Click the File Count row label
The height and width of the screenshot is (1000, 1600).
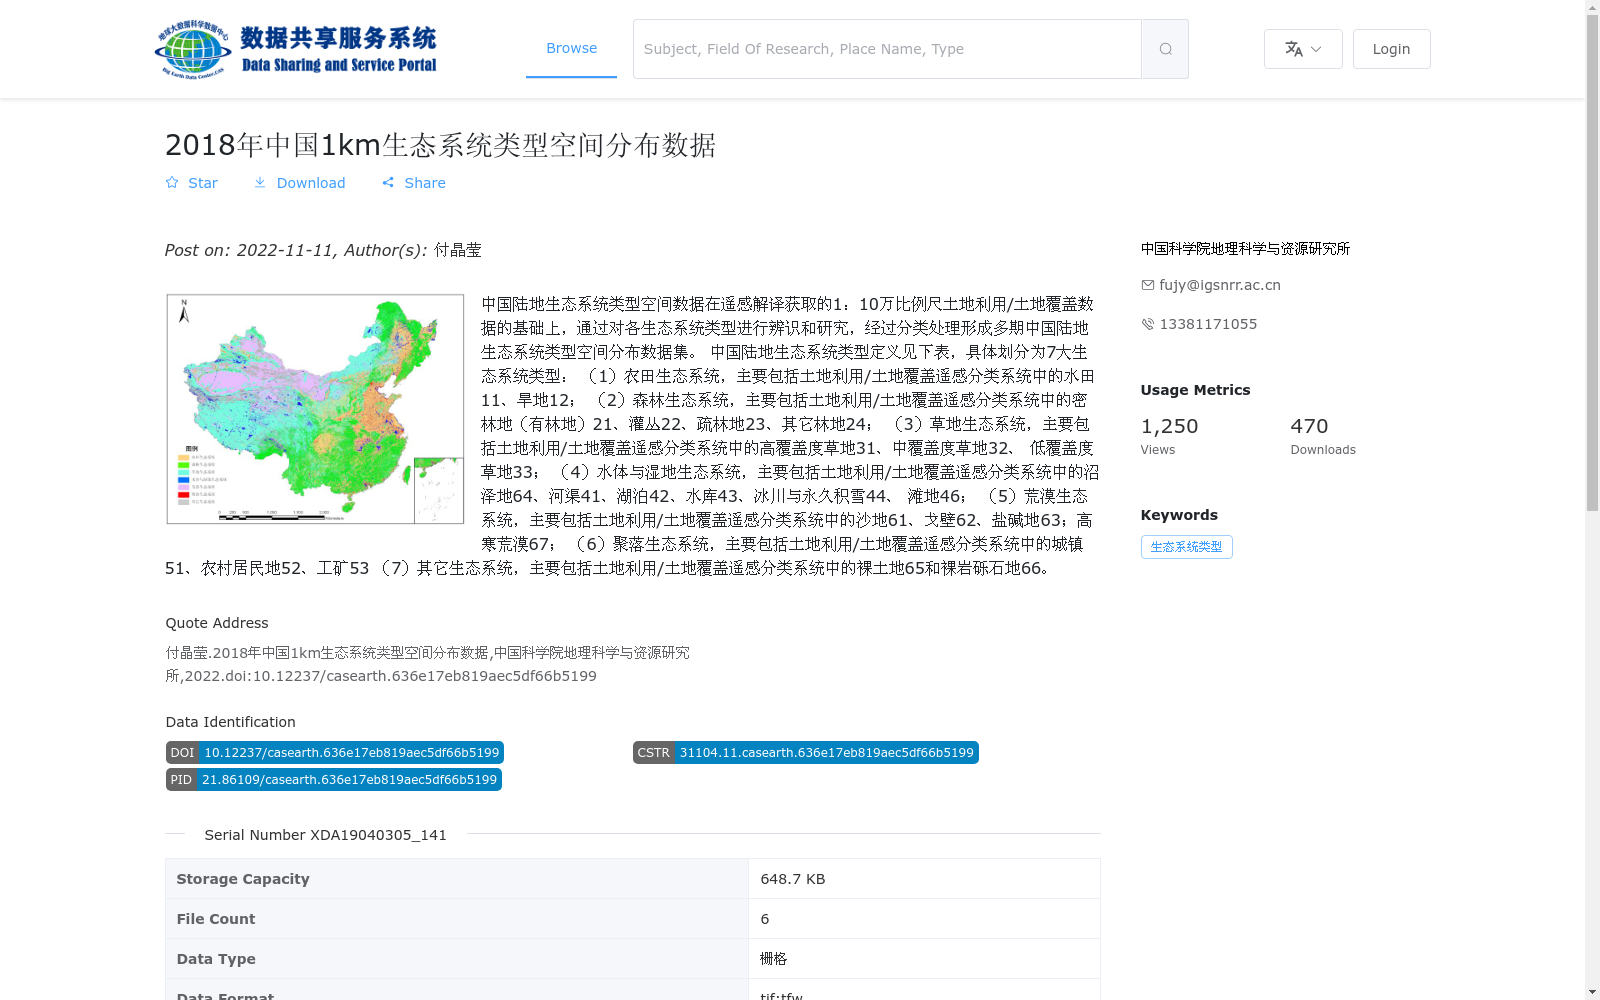216,919
